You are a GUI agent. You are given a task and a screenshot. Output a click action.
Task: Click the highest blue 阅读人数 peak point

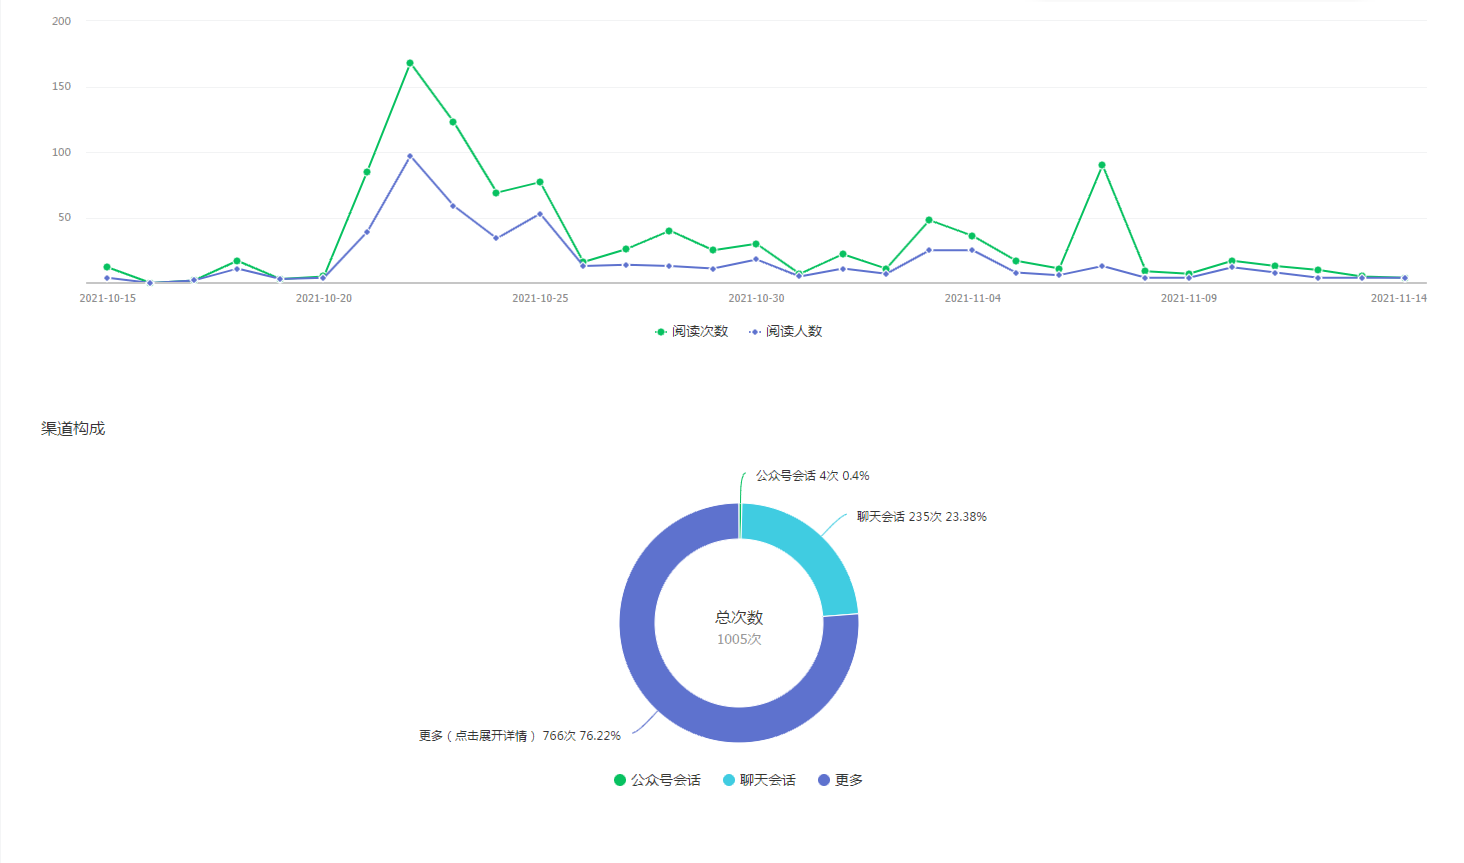410,156
